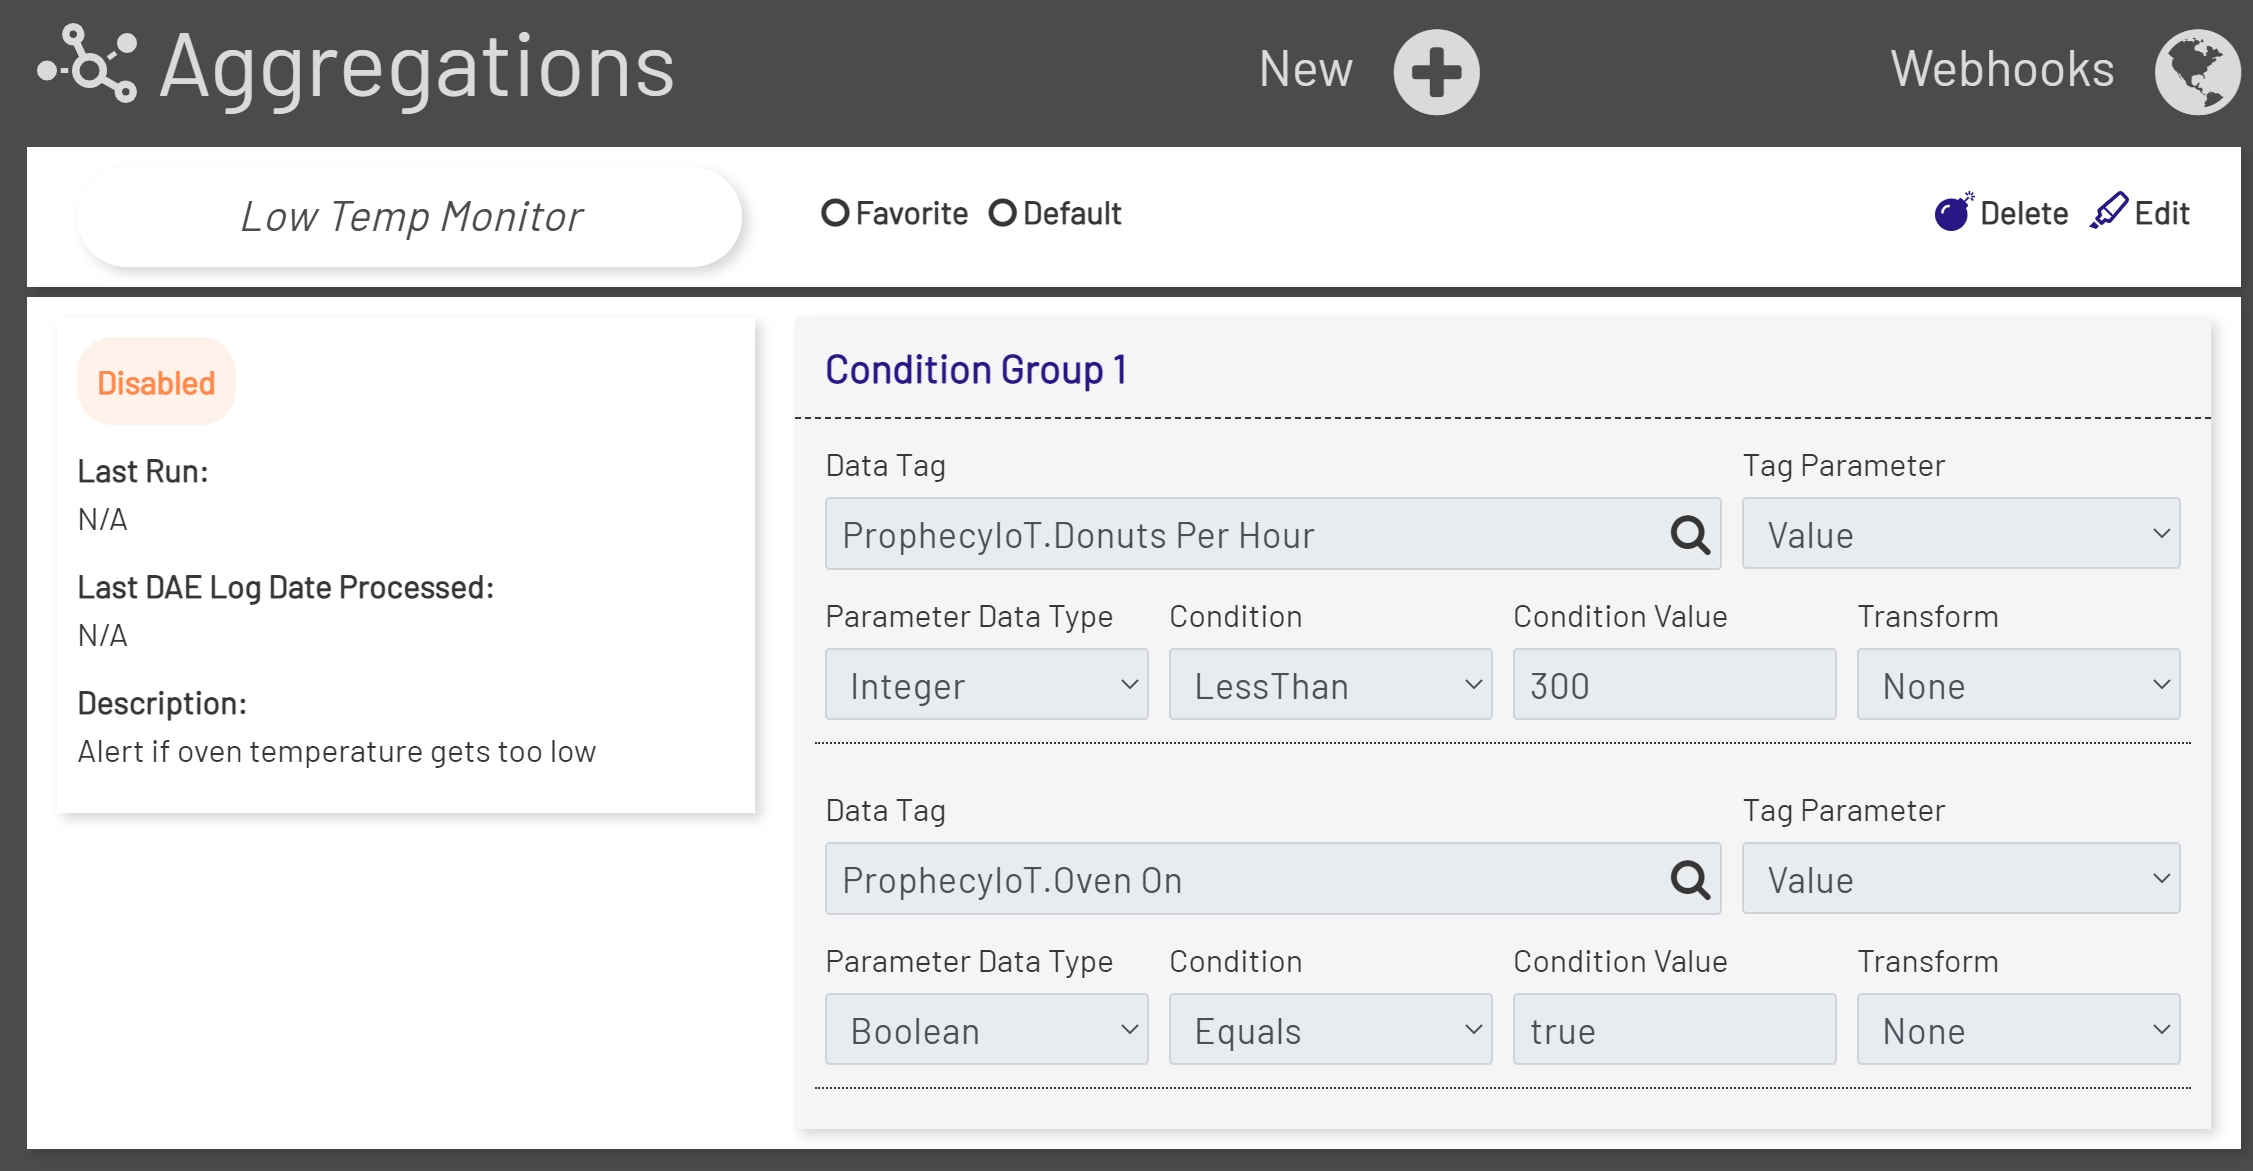Click the Condition Value field showing 300
The height and width of the screenshot is (1171, 2253).
click(1674, 685)
